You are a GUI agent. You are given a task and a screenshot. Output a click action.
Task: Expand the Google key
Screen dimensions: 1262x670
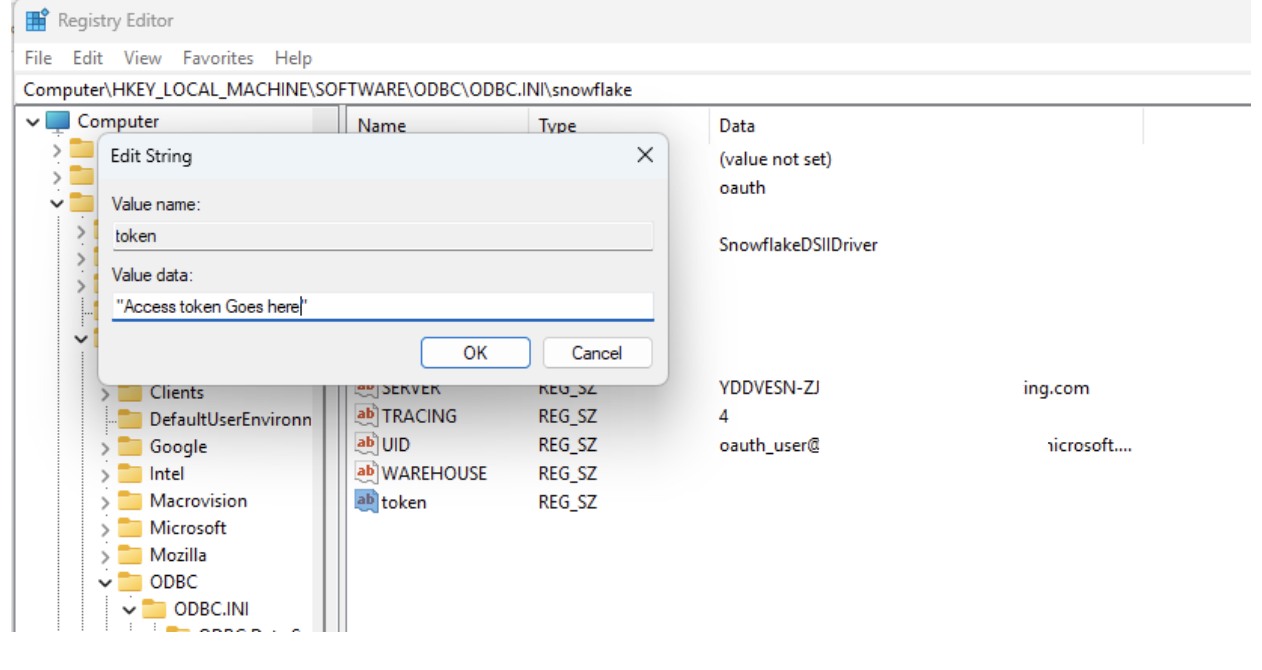pos(105,447)
